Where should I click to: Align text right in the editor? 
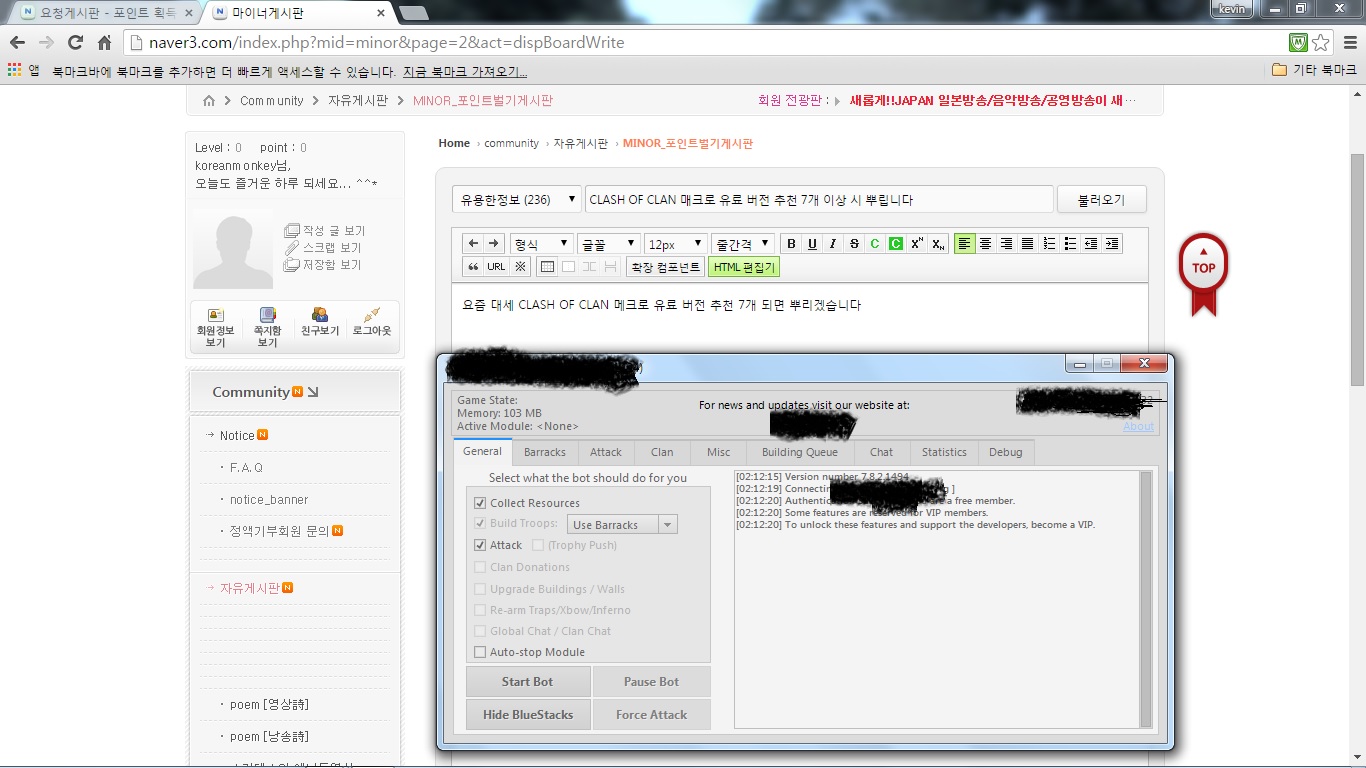(1007, 244)
